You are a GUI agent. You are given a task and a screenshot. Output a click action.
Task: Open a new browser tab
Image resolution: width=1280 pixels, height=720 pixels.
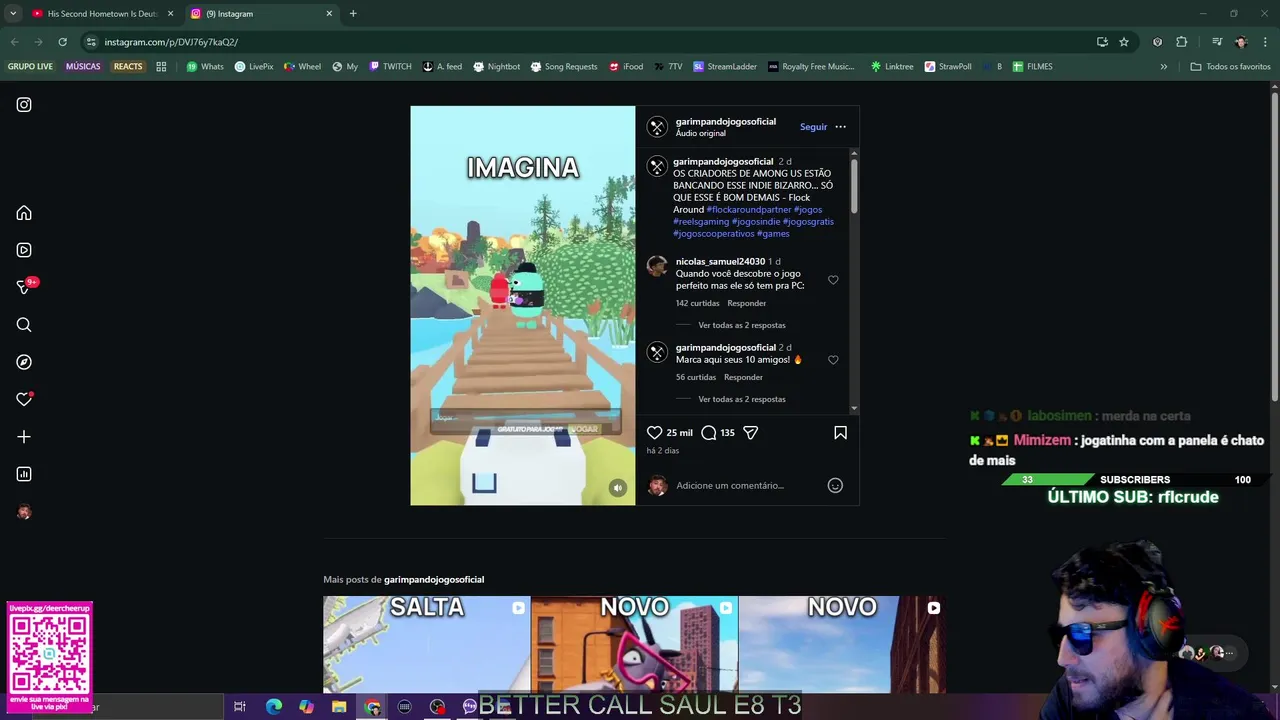click(x=353, y=14)
